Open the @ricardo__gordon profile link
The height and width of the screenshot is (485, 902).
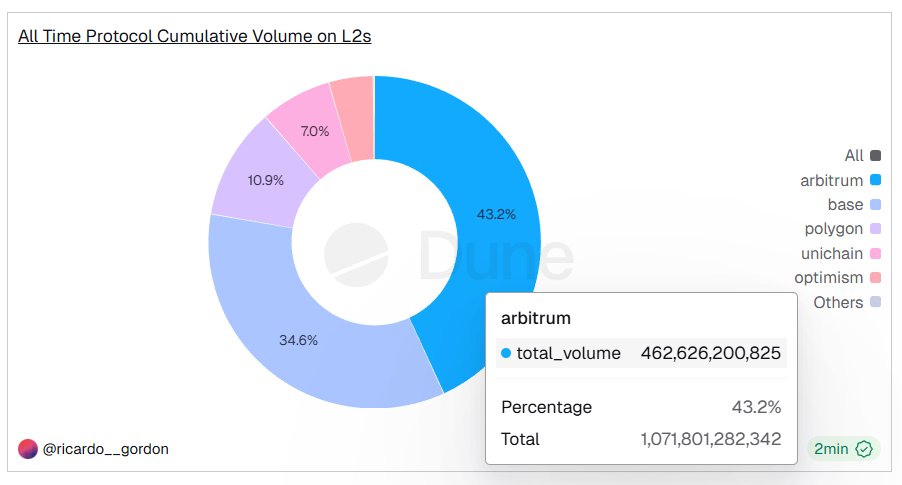tap(105, 449)
